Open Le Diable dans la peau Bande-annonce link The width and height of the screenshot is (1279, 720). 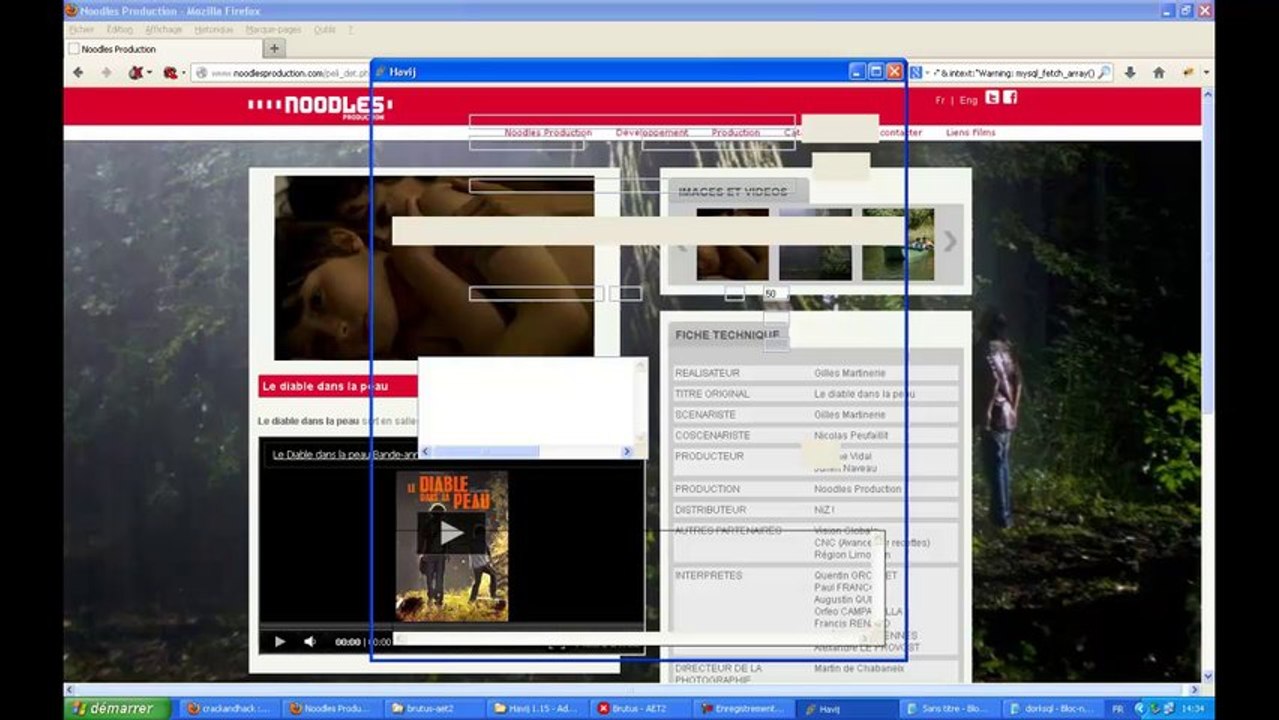346,454
